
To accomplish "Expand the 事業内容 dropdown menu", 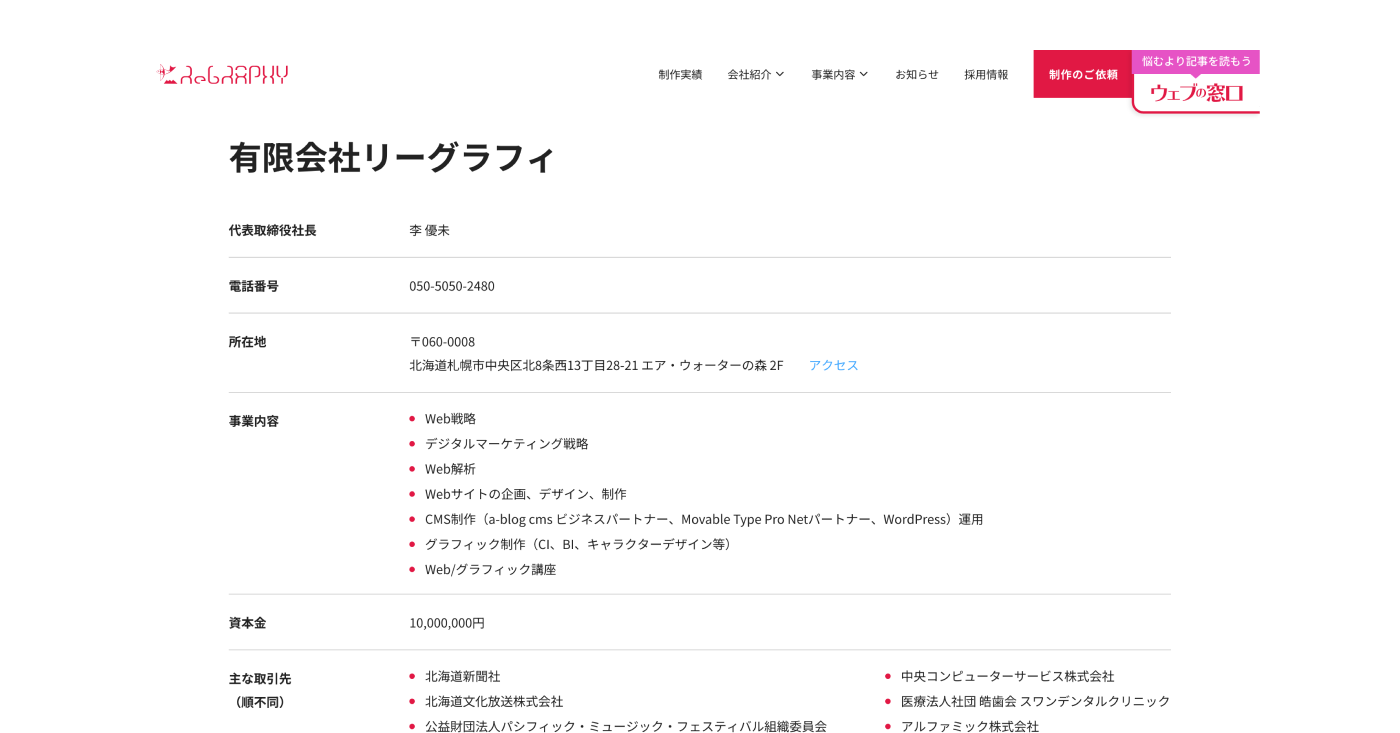I will 839,75.
